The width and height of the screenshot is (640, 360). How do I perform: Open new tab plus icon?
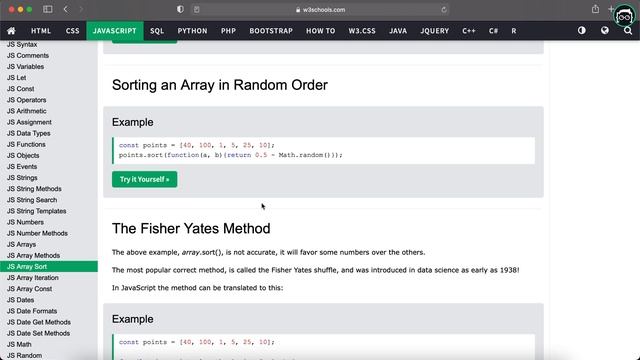pyautogui.click(x=611, y=9)
